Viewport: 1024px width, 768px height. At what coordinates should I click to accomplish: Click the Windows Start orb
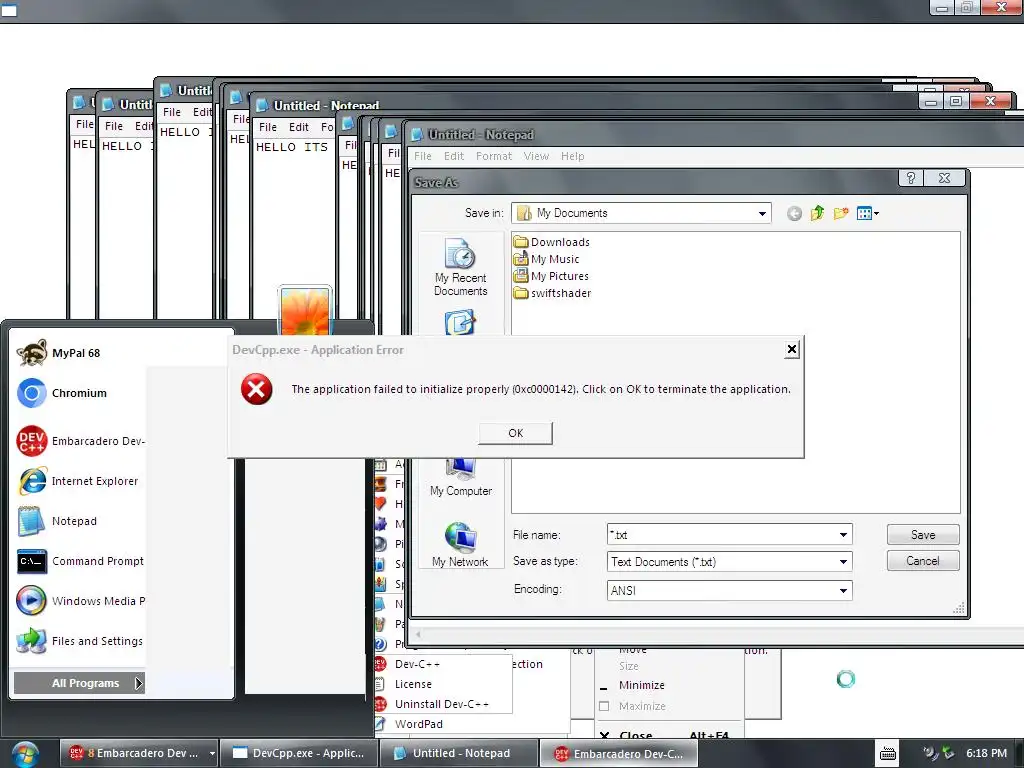pos(24,754)
